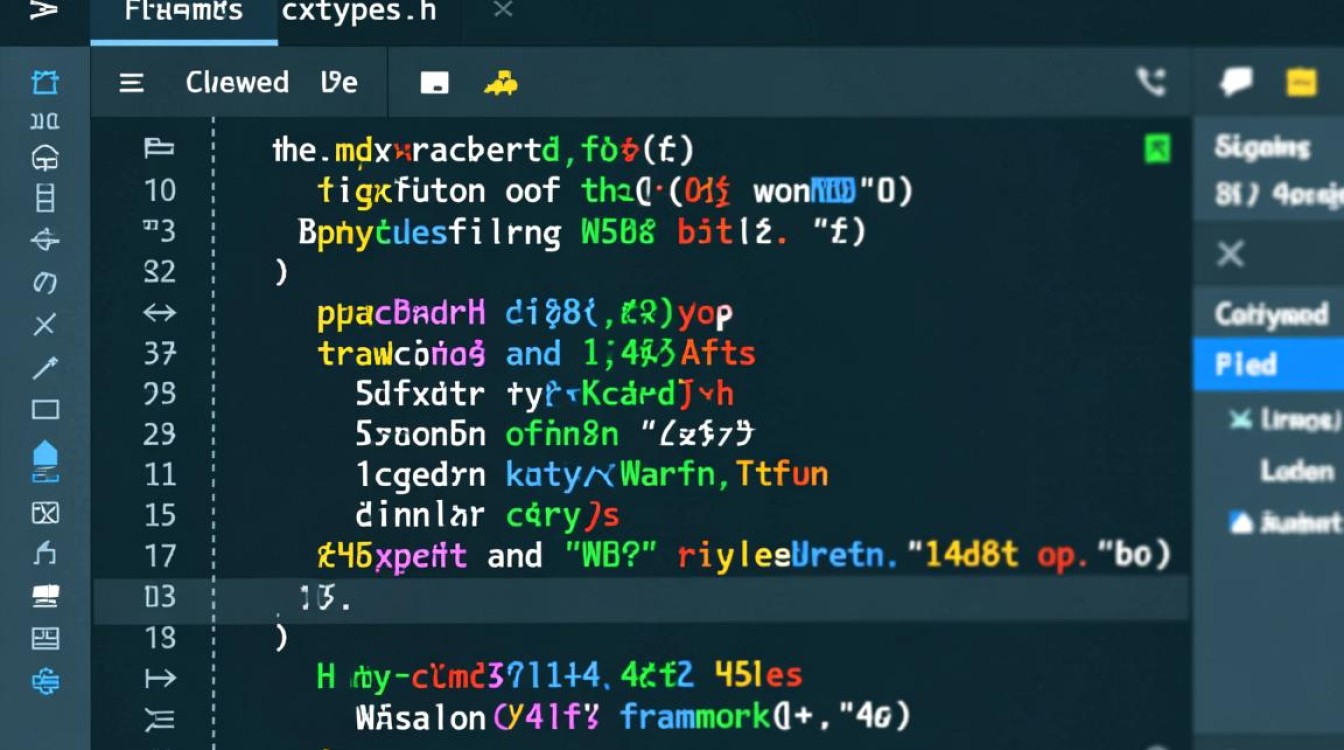Screen dimensions: 1344x750
Task: Click the white window icon in toolbar
Action: click(x=434, y=84)
